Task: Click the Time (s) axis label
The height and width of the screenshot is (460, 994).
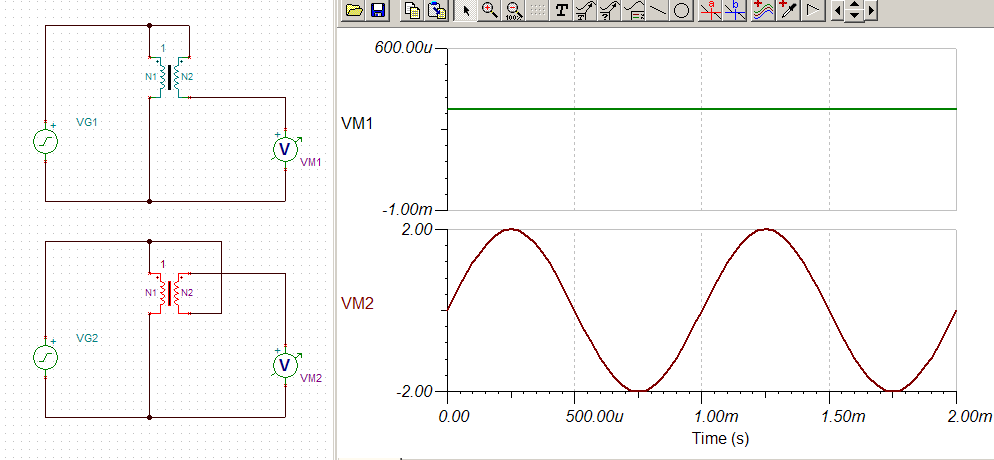Action: click(x=721, y=438)
